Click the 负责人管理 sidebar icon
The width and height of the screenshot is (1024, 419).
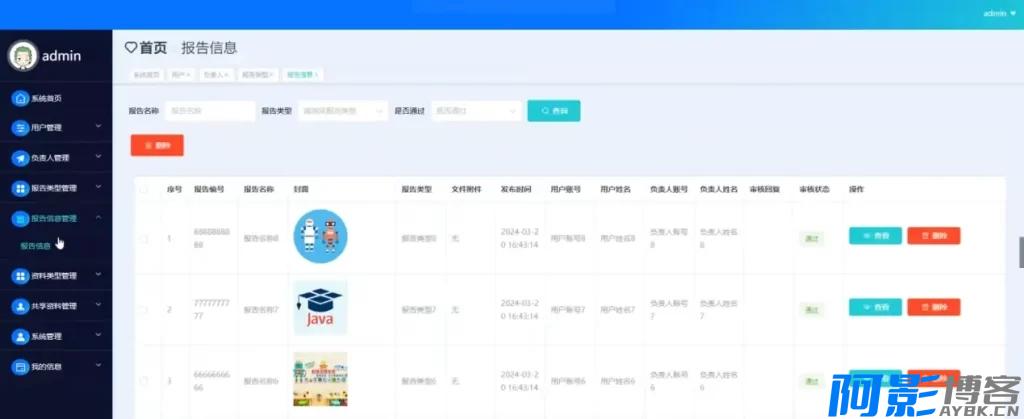[x=20, y=158]
